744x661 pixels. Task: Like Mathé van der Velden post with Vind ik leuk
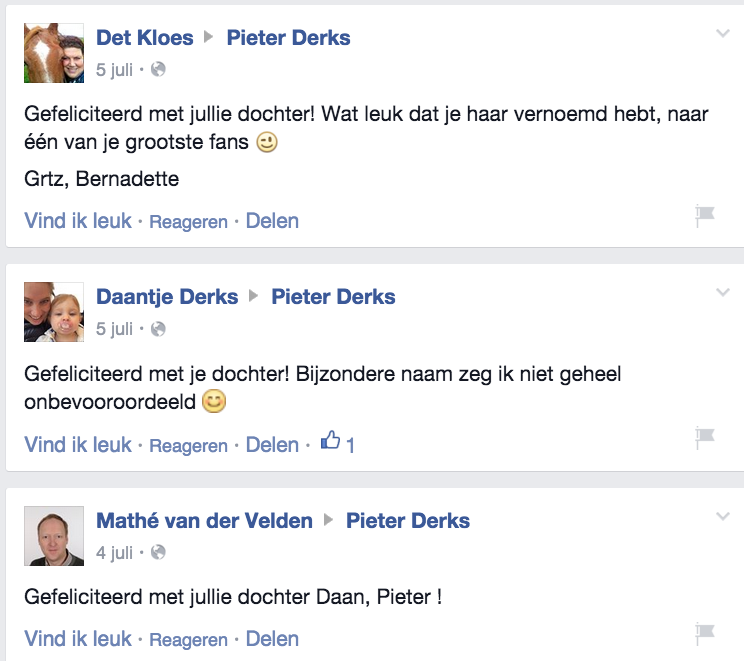(x=78, y=638)
